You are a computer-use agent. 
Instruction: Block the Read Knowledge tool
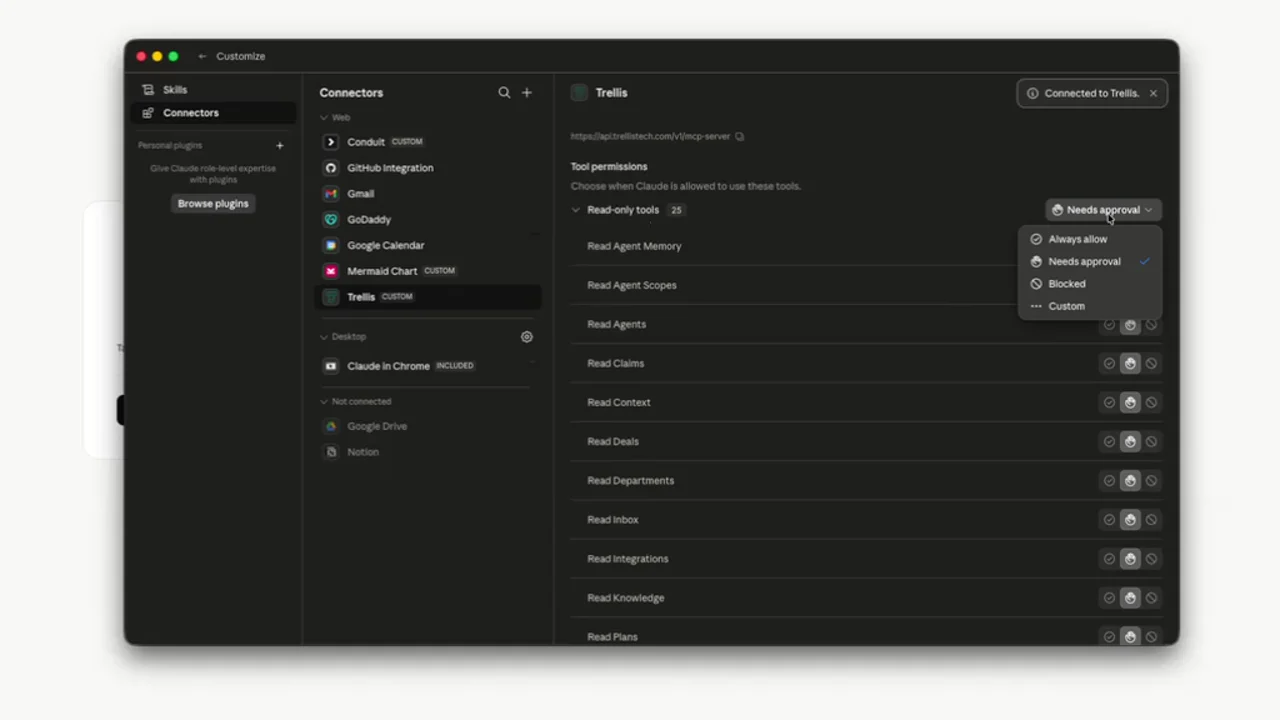tap(1151, 598)
